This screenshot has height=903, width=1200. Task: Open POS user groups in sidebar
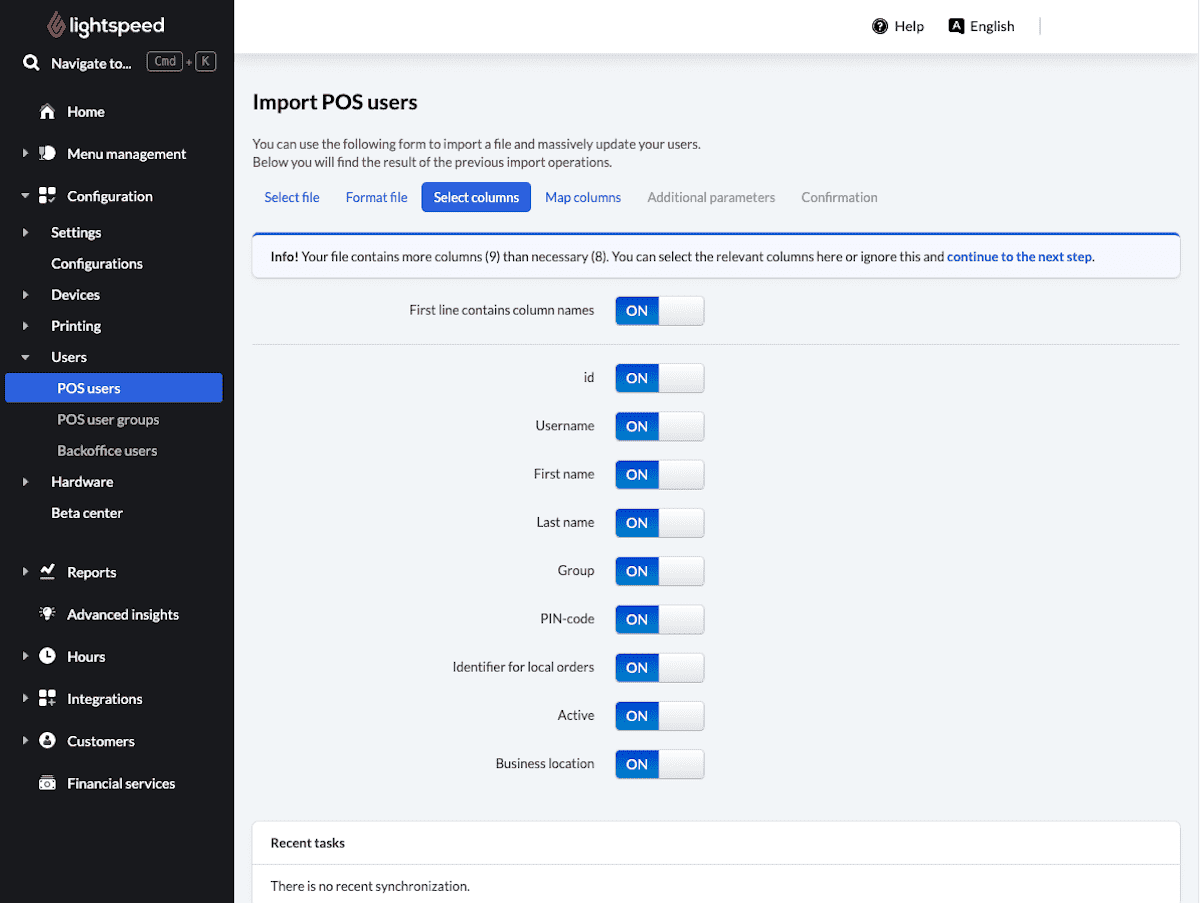[108, 420]
